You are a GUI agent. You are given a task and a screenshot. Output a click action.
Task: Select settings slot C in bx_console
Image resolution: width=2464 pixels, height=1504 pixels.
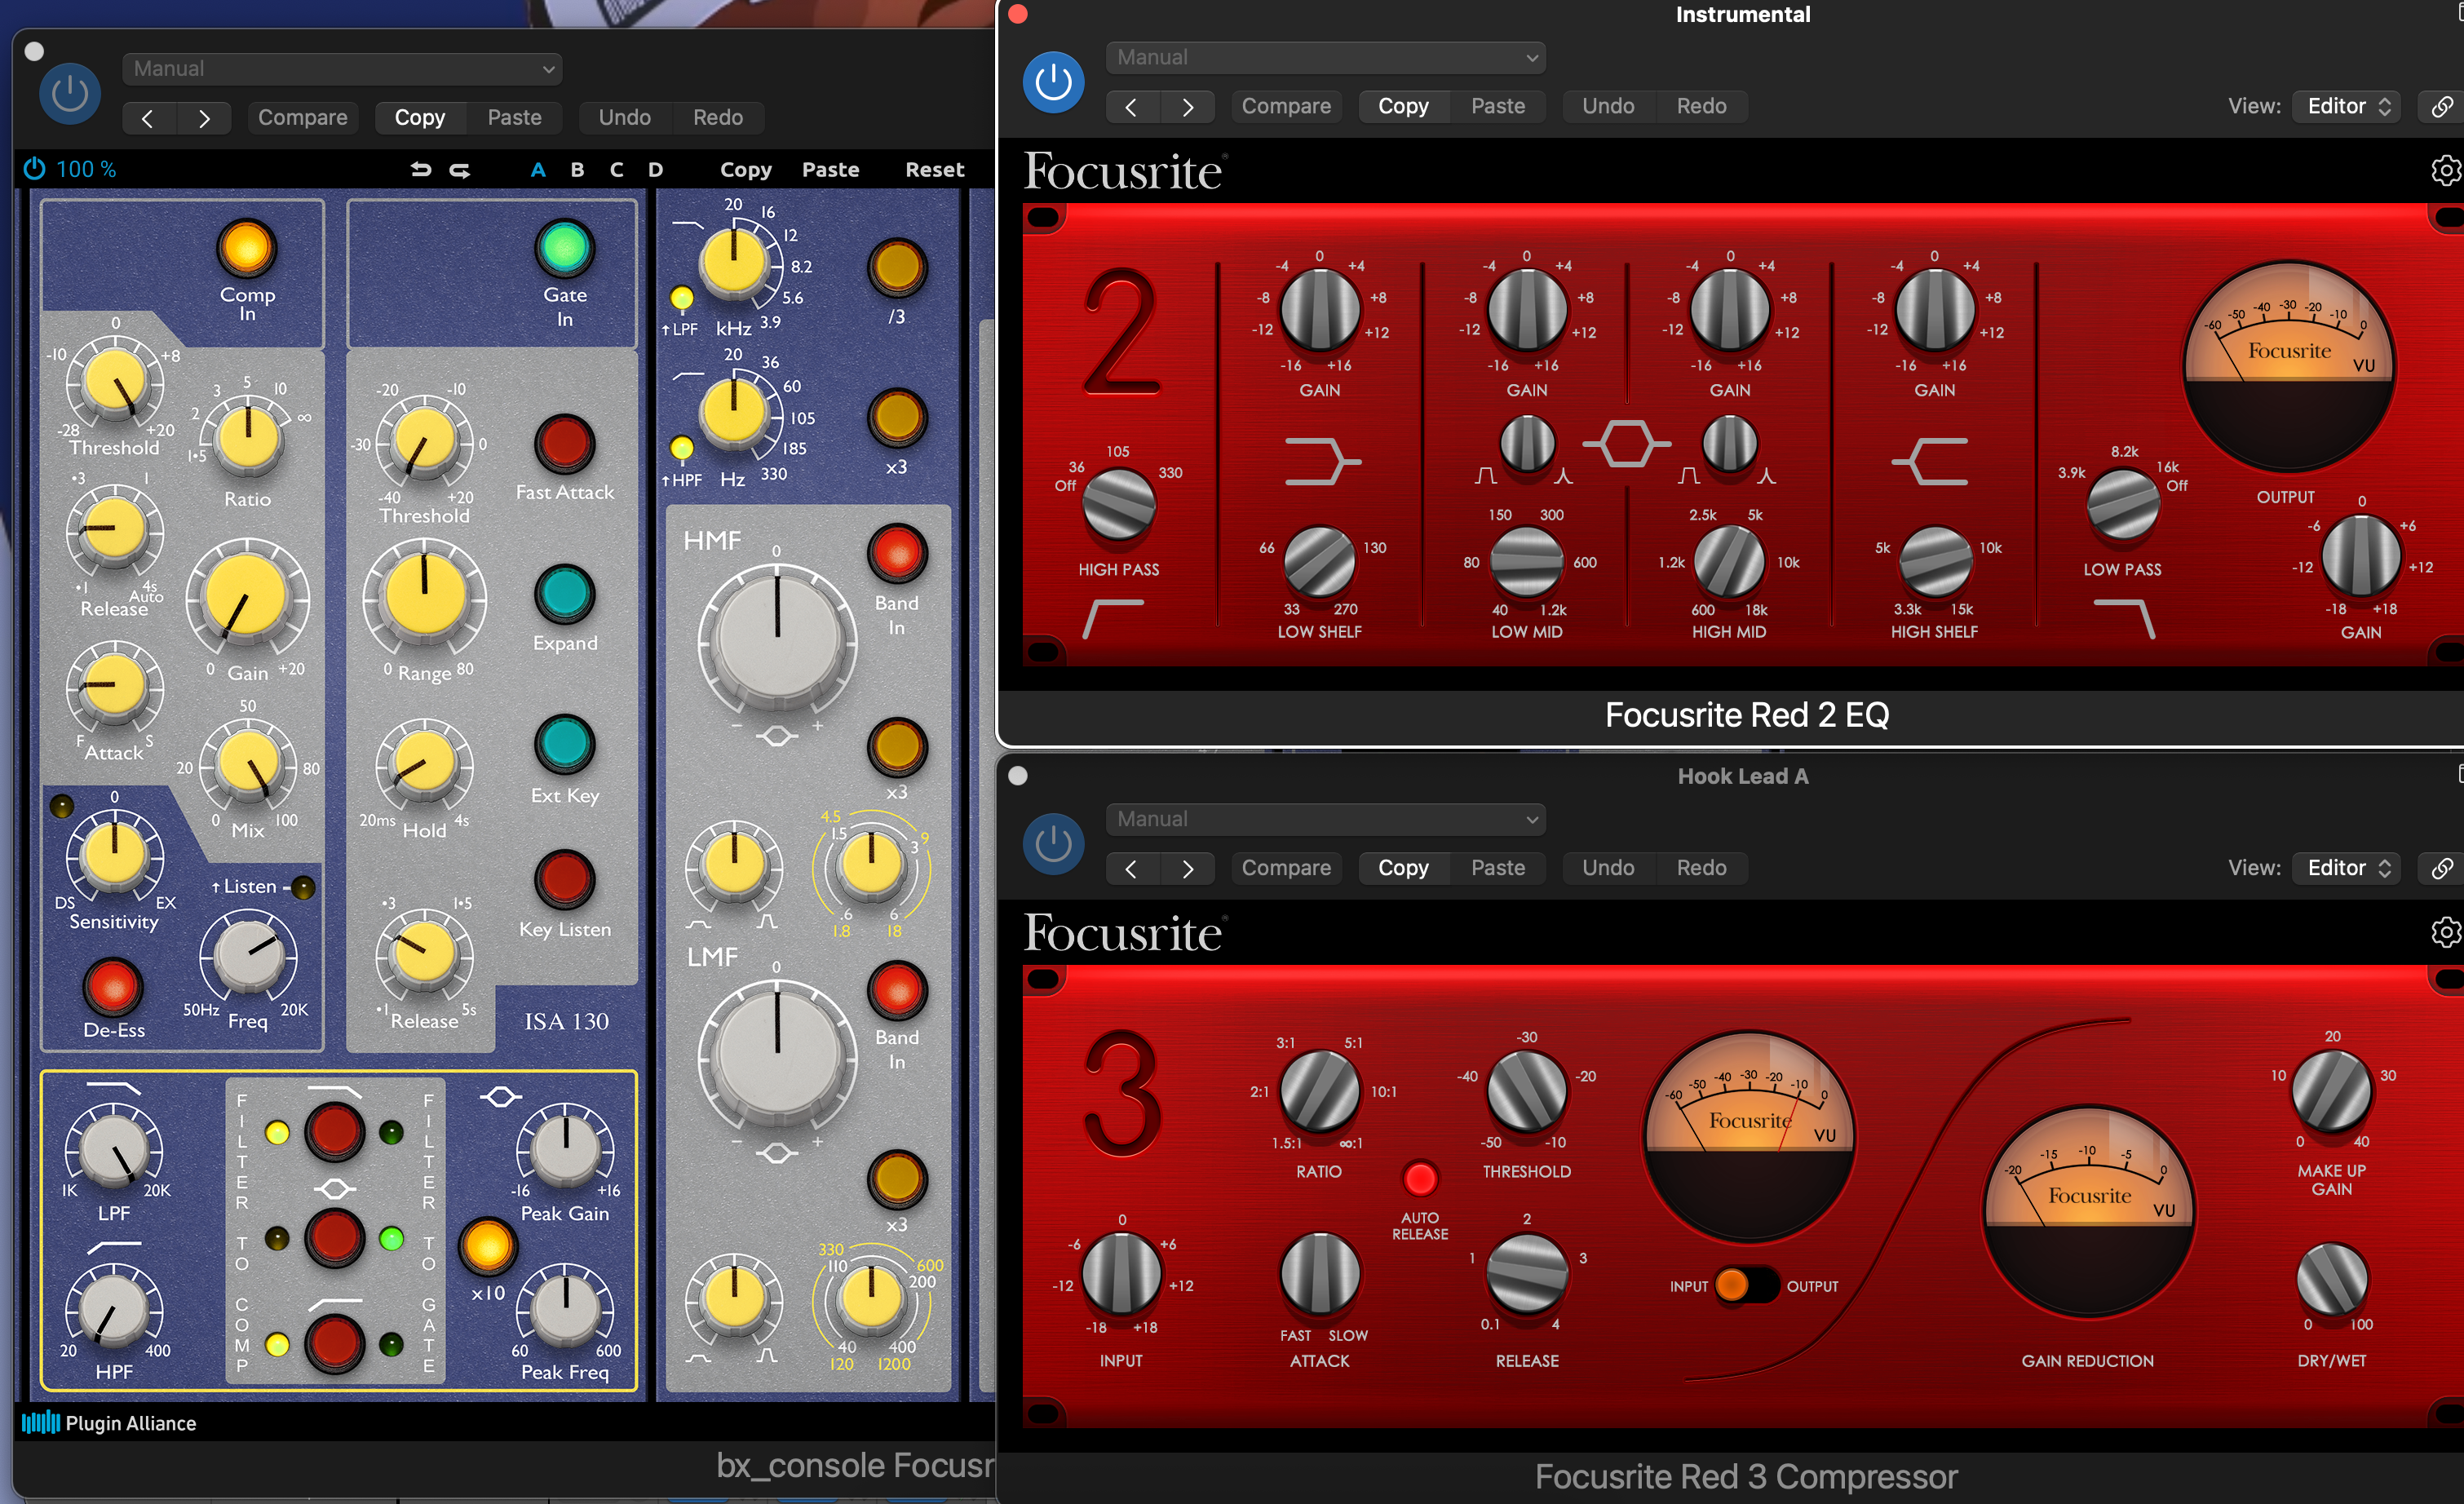616,170
